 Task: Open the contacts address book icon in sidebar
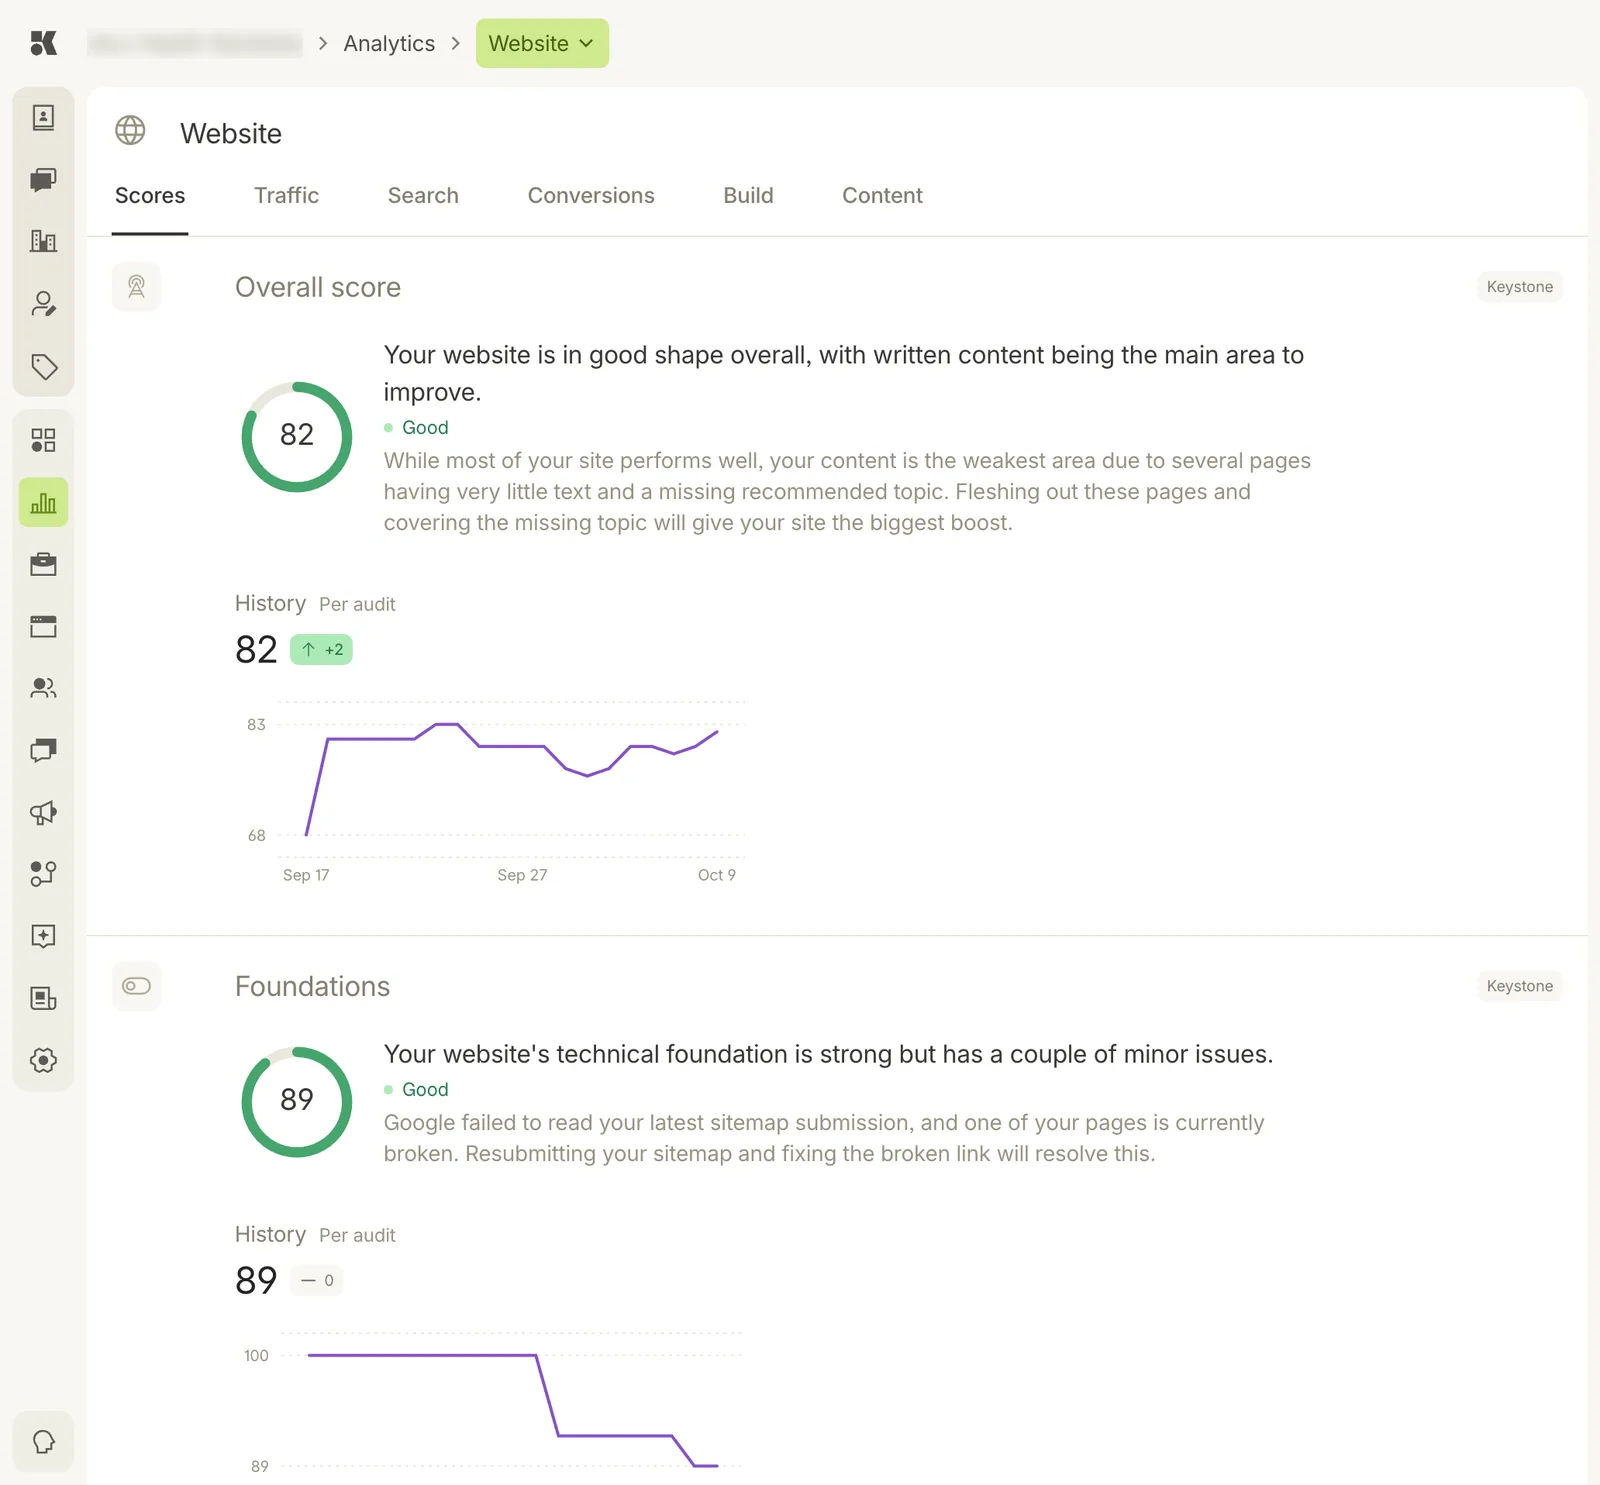43,118
